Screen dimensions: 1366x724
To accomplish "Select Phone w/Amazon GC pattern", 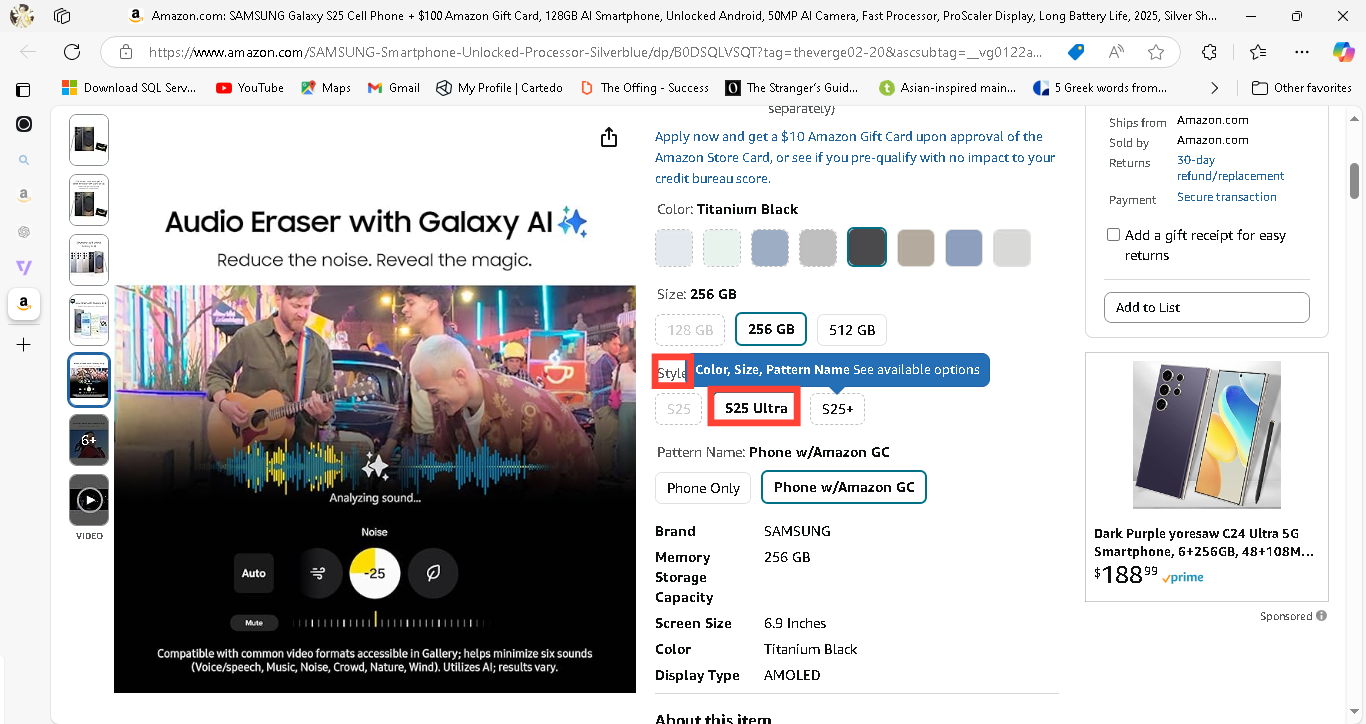I will (844, 487).
